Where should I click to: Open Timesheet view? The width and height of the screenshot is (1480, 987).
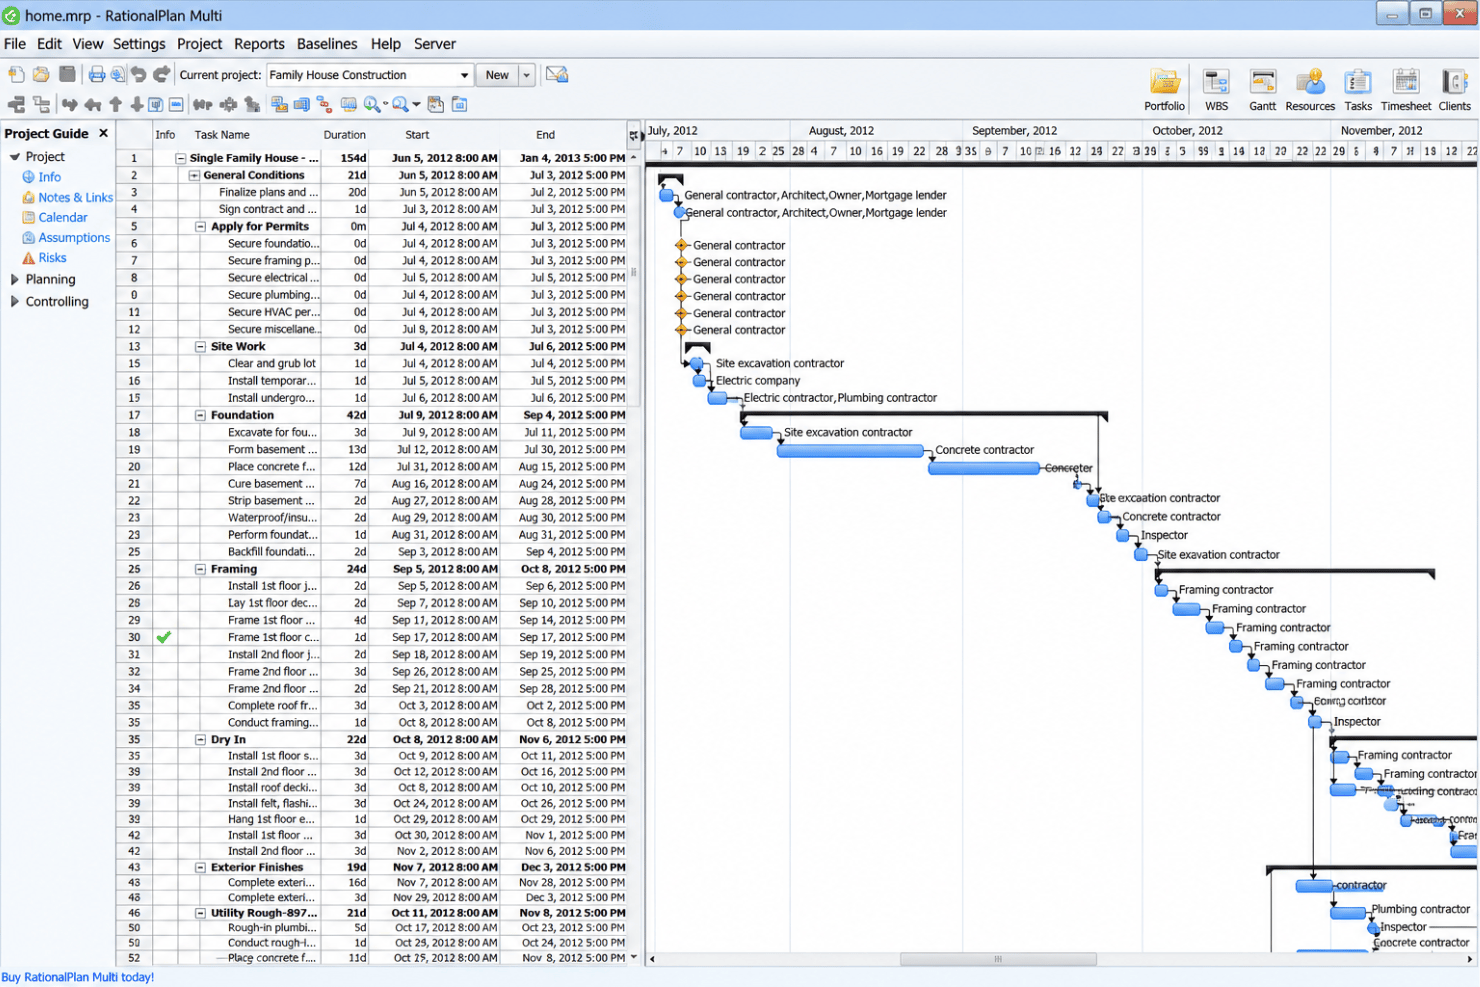(x=1406, y=90)
